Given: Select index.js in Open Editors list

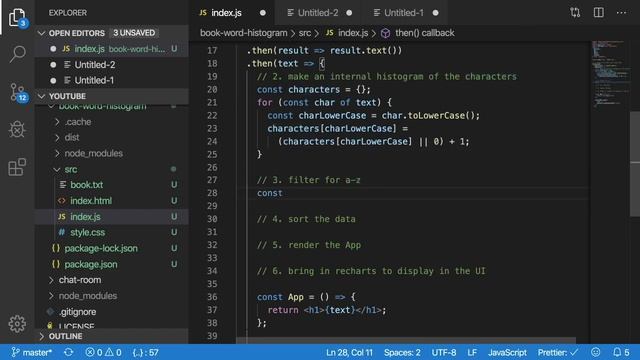Looking at the screenshot, I should pos(111,49).
